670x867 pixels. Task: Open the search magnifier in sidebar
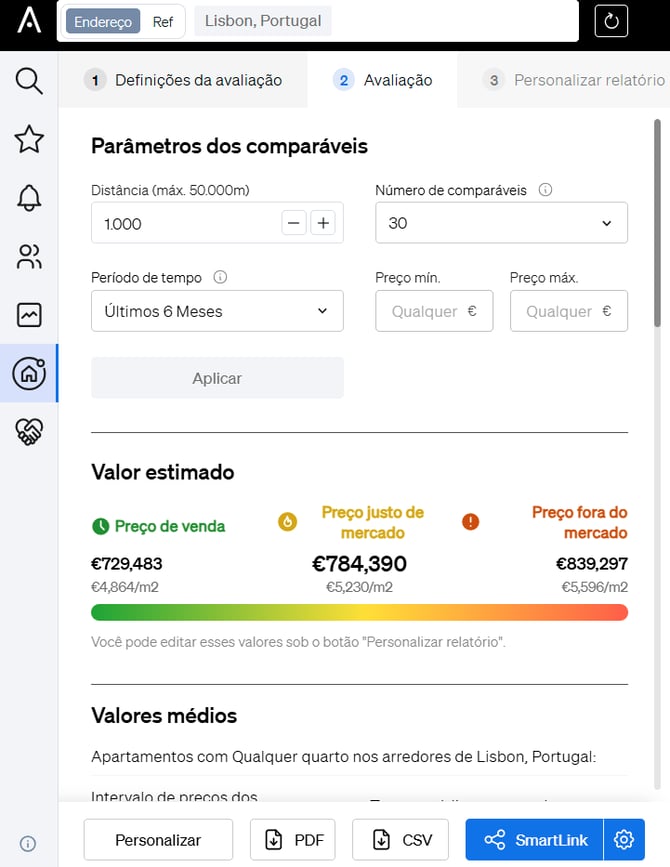pos(29,81)
